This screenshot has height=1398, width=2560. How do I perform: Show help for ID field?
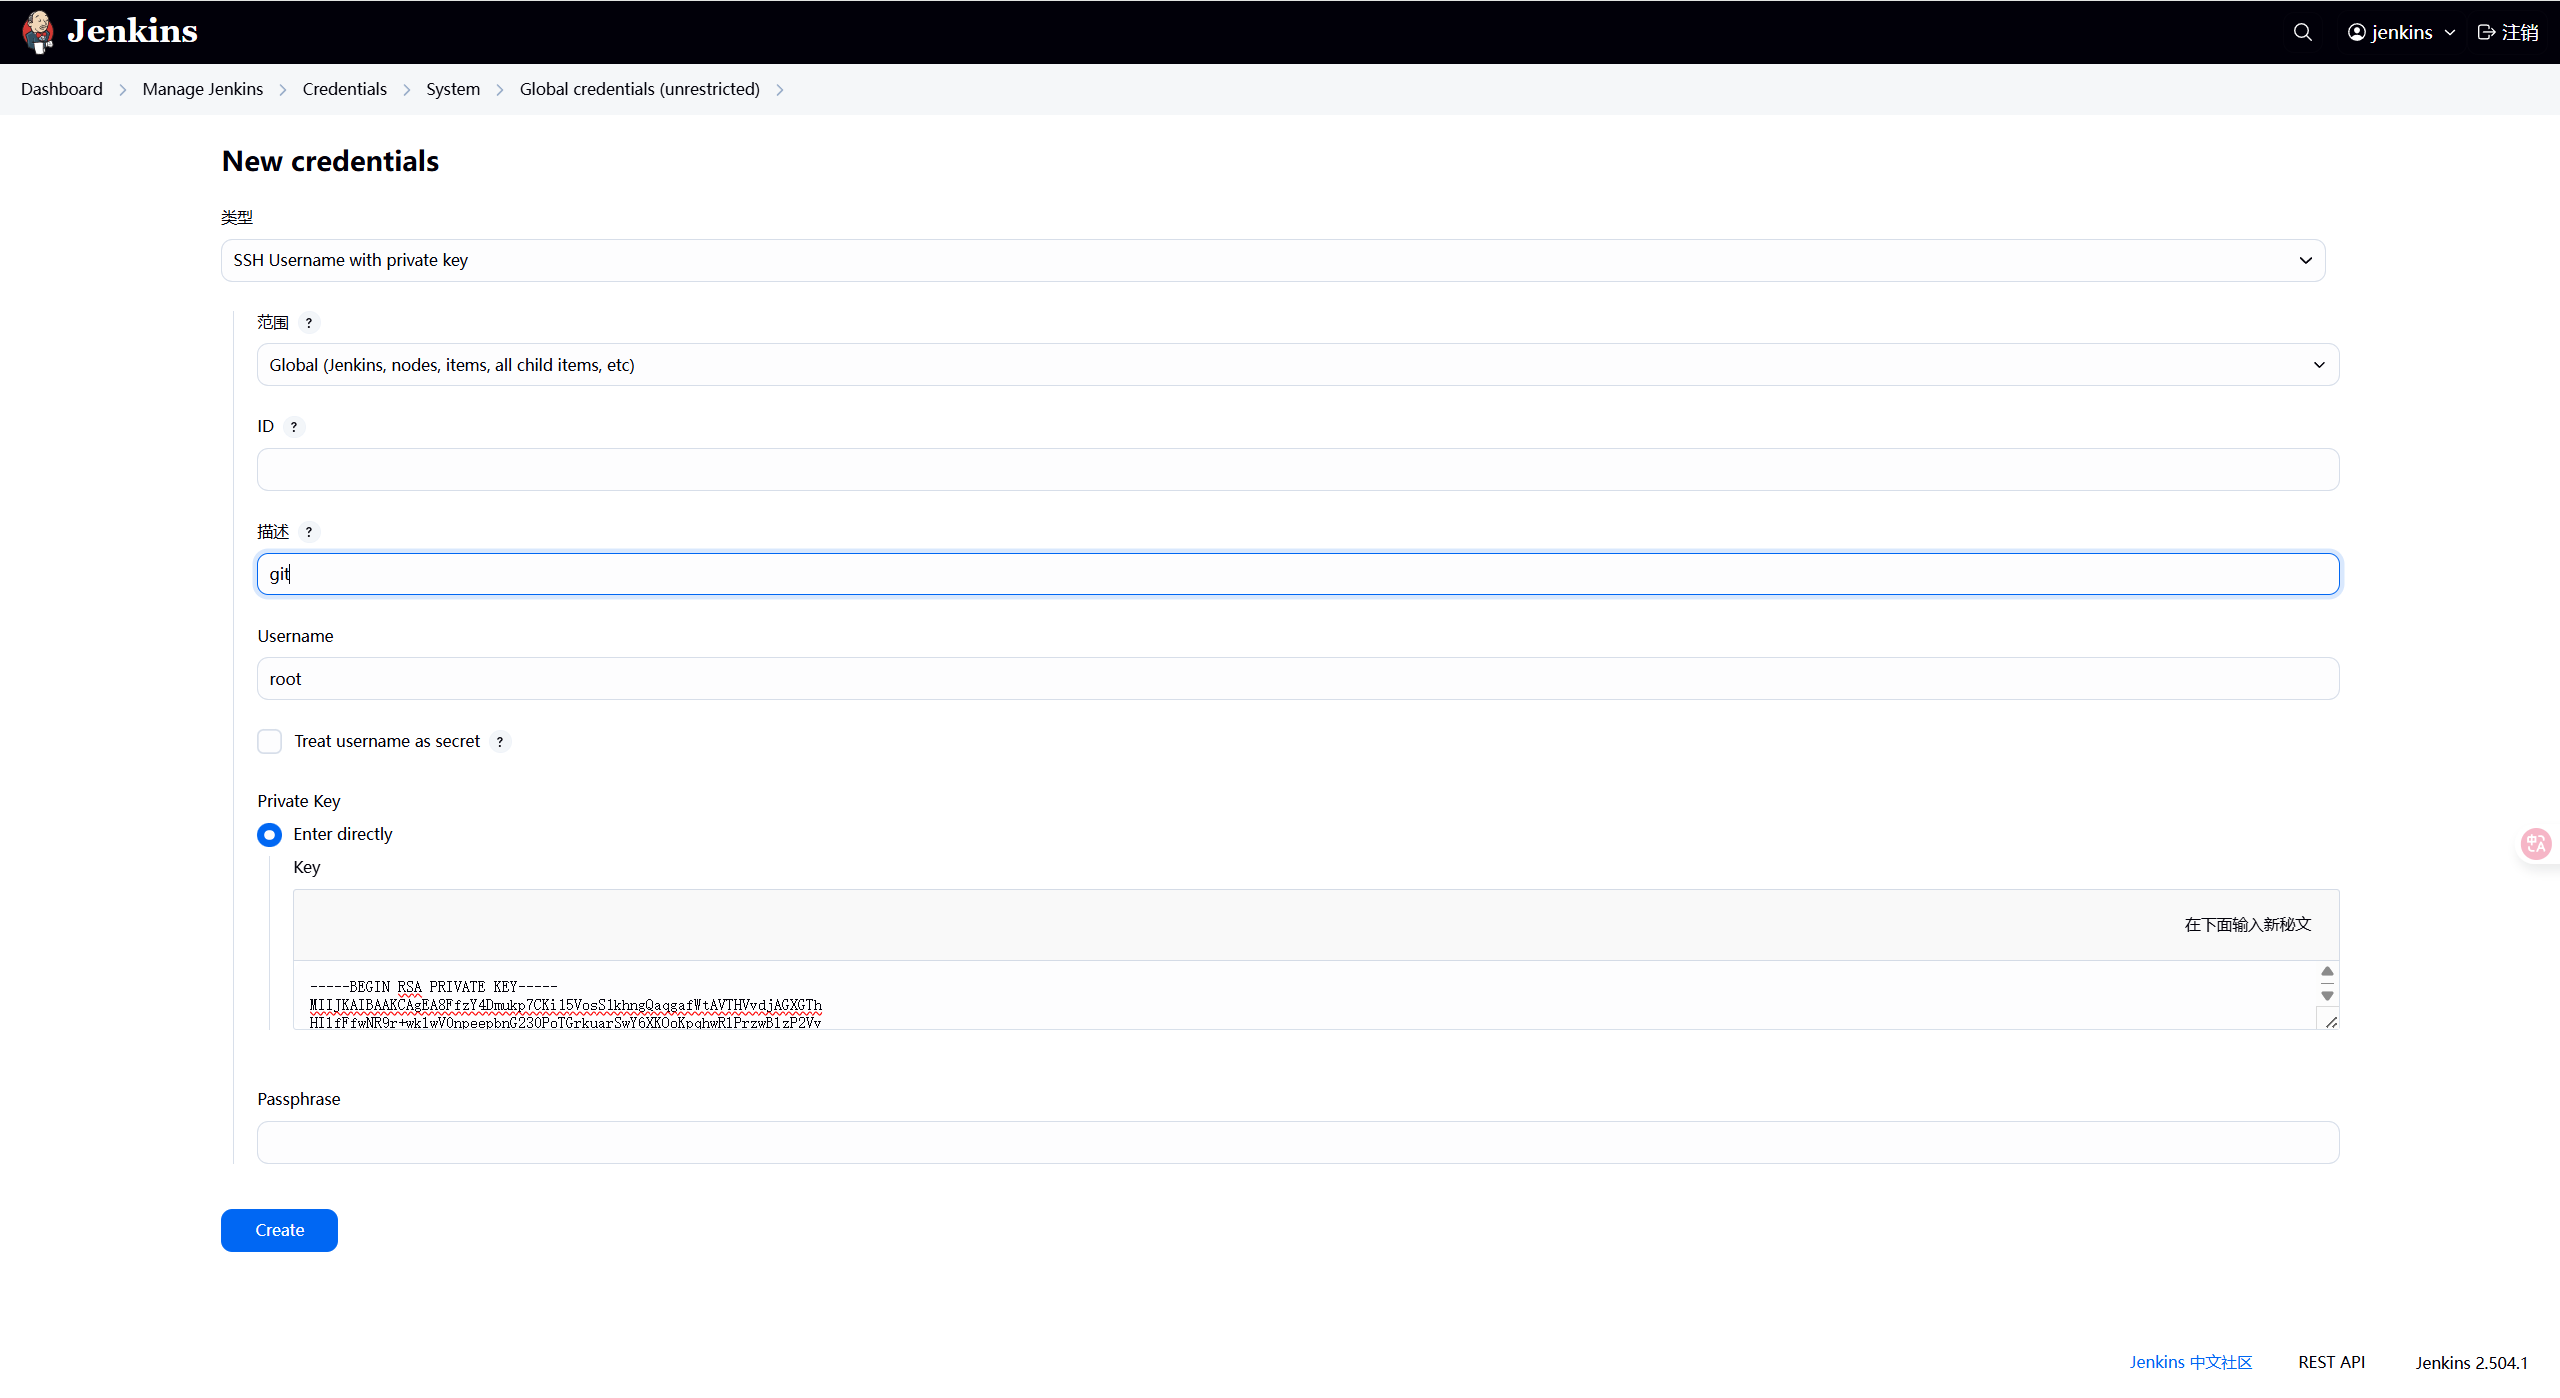tap(294, 427)
